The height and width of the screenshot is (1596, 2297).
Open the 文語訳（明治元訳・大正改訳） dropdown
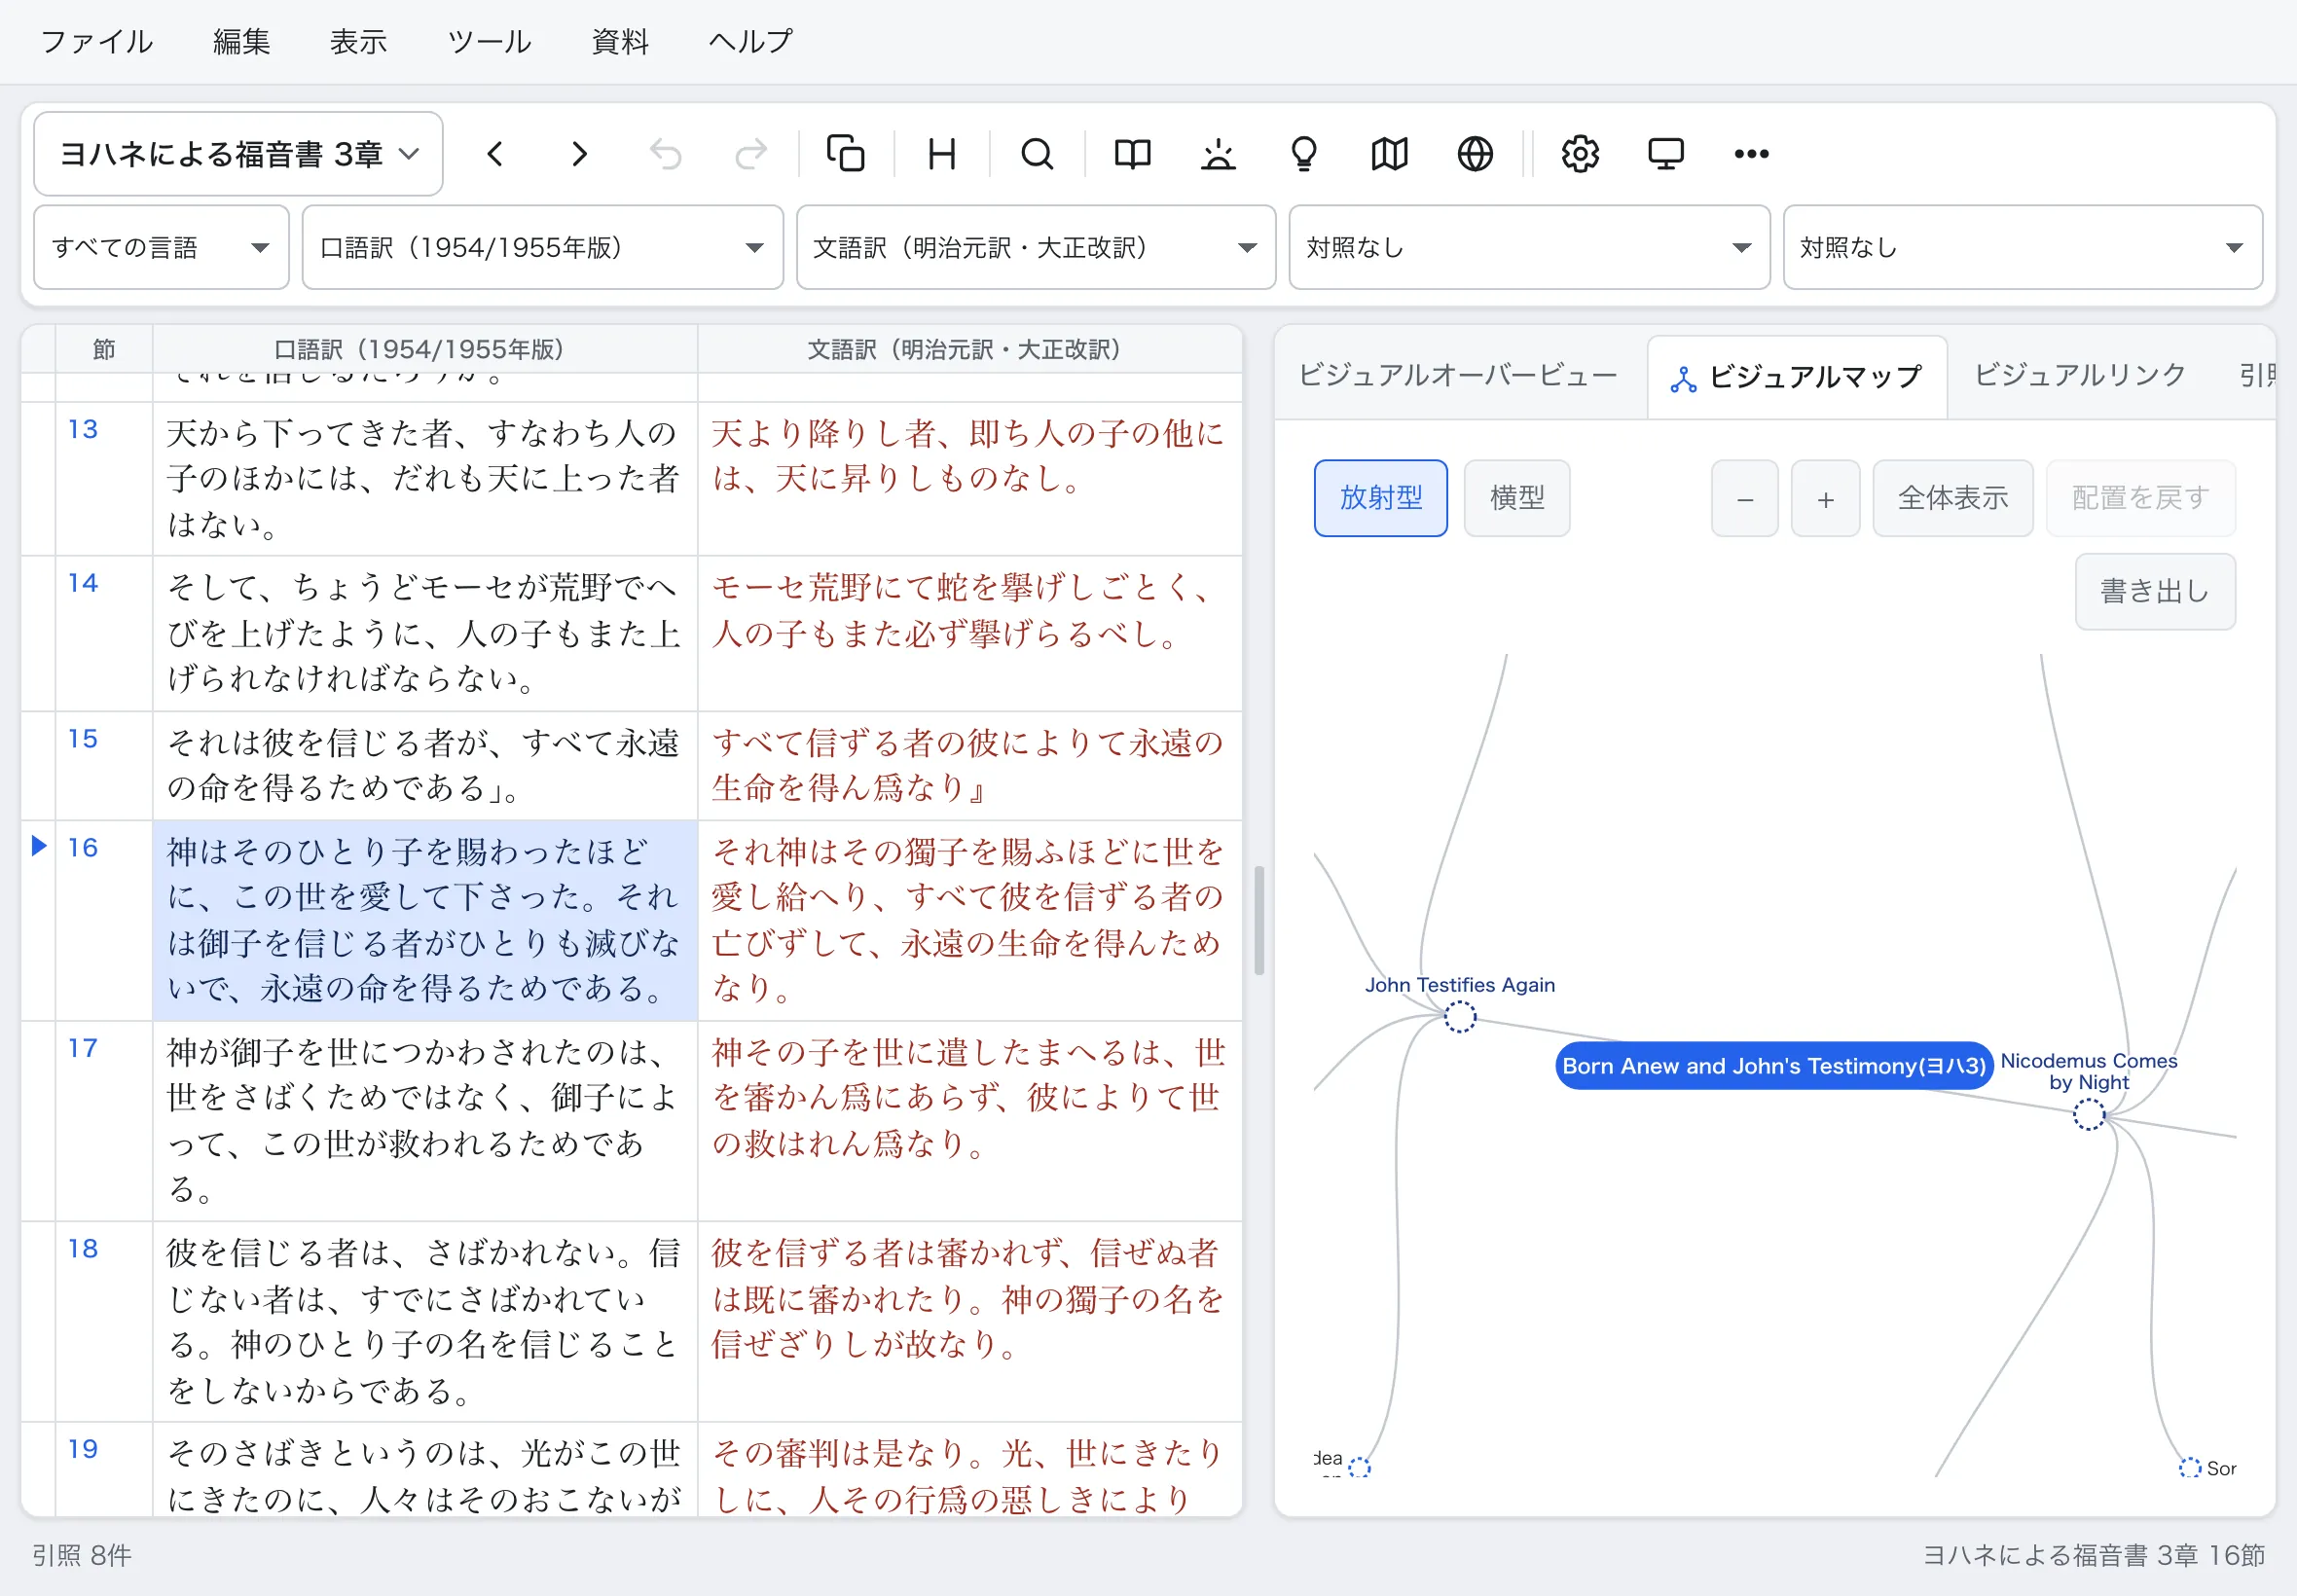click(1036, 248)
